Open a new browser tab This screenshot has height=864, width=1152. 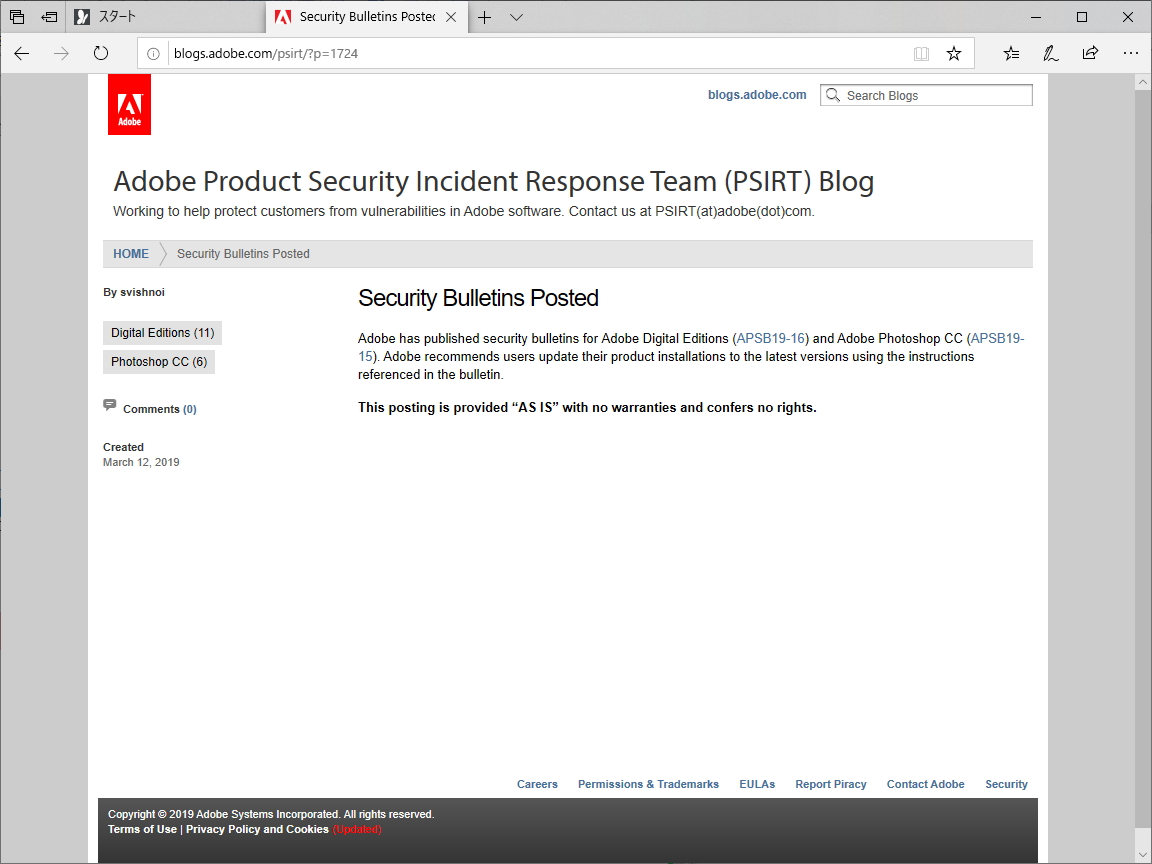pyautogui.click(x=486, y=16)
